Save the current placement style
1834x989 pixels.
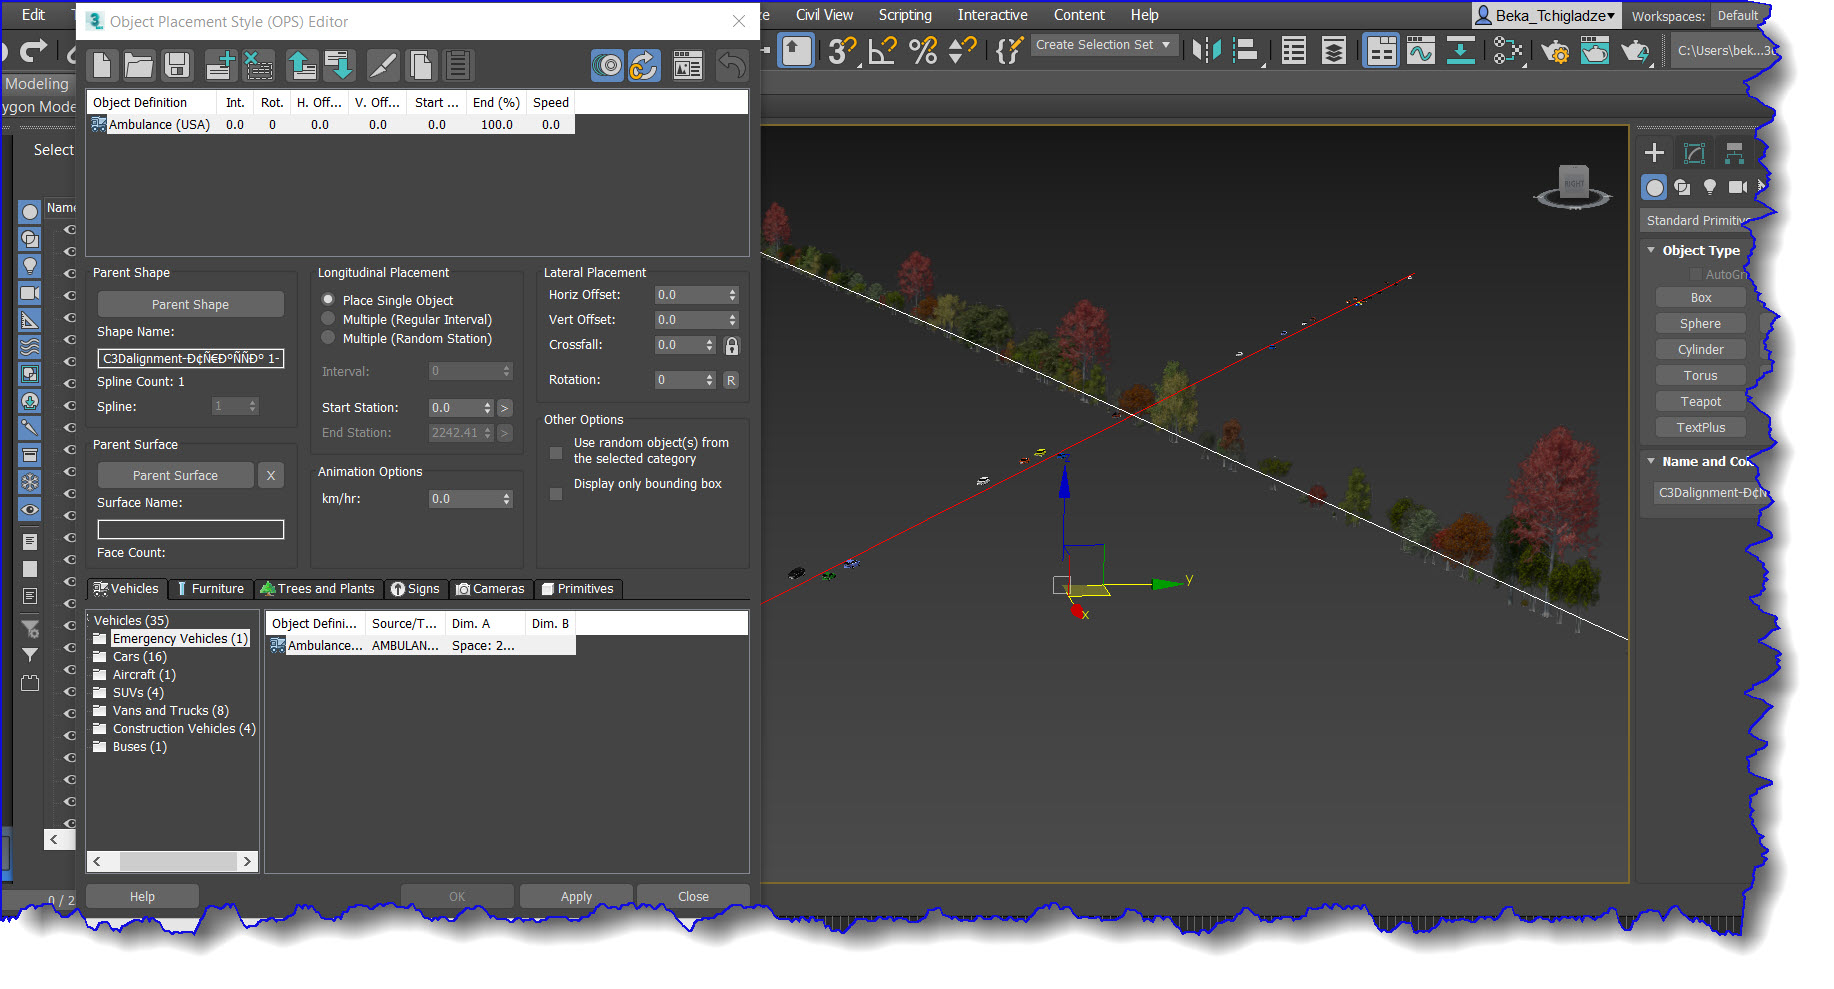pos(177,65)
